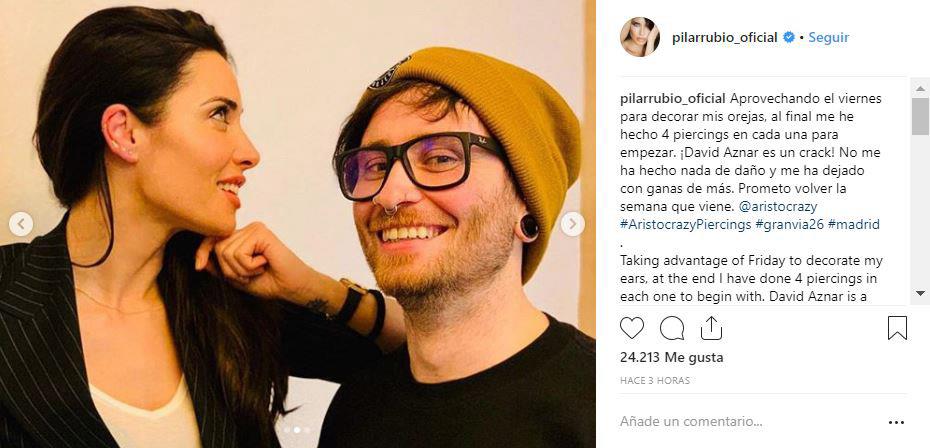Image resolution: width=930 pixels, height=448 pixels.
Task: Click the caption scrollbar down arrow
Action: 920,293
